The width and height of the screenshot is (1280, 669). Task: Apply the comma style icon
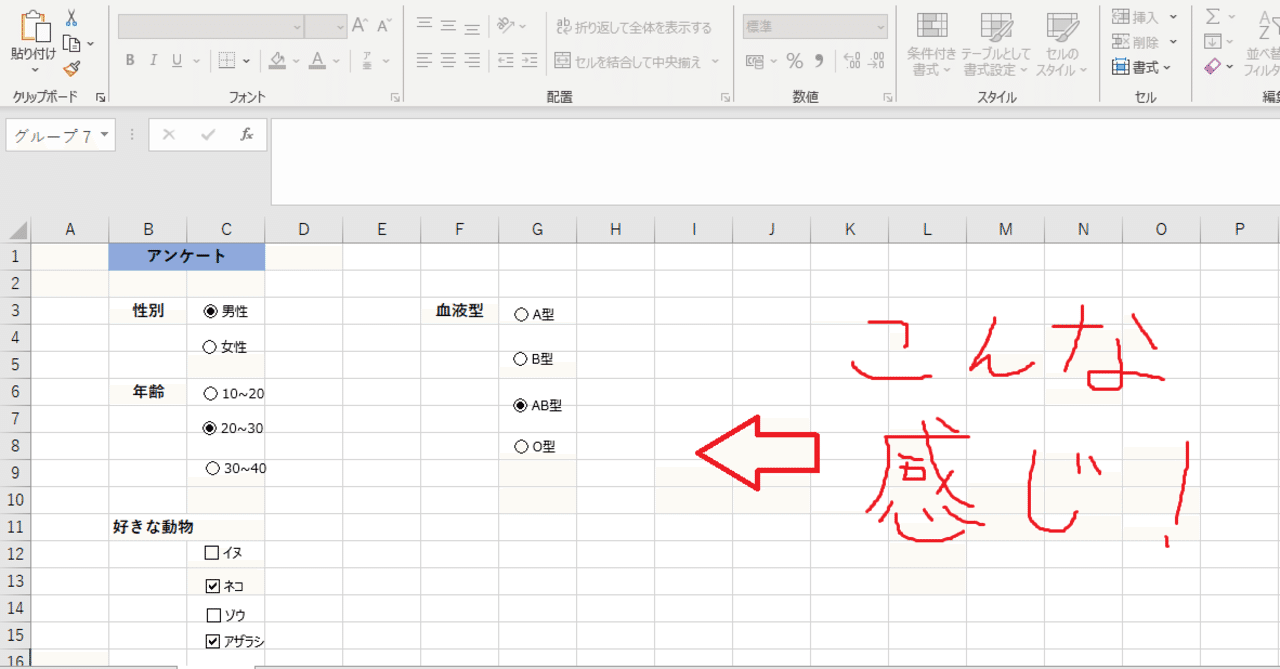click(820, 61)
